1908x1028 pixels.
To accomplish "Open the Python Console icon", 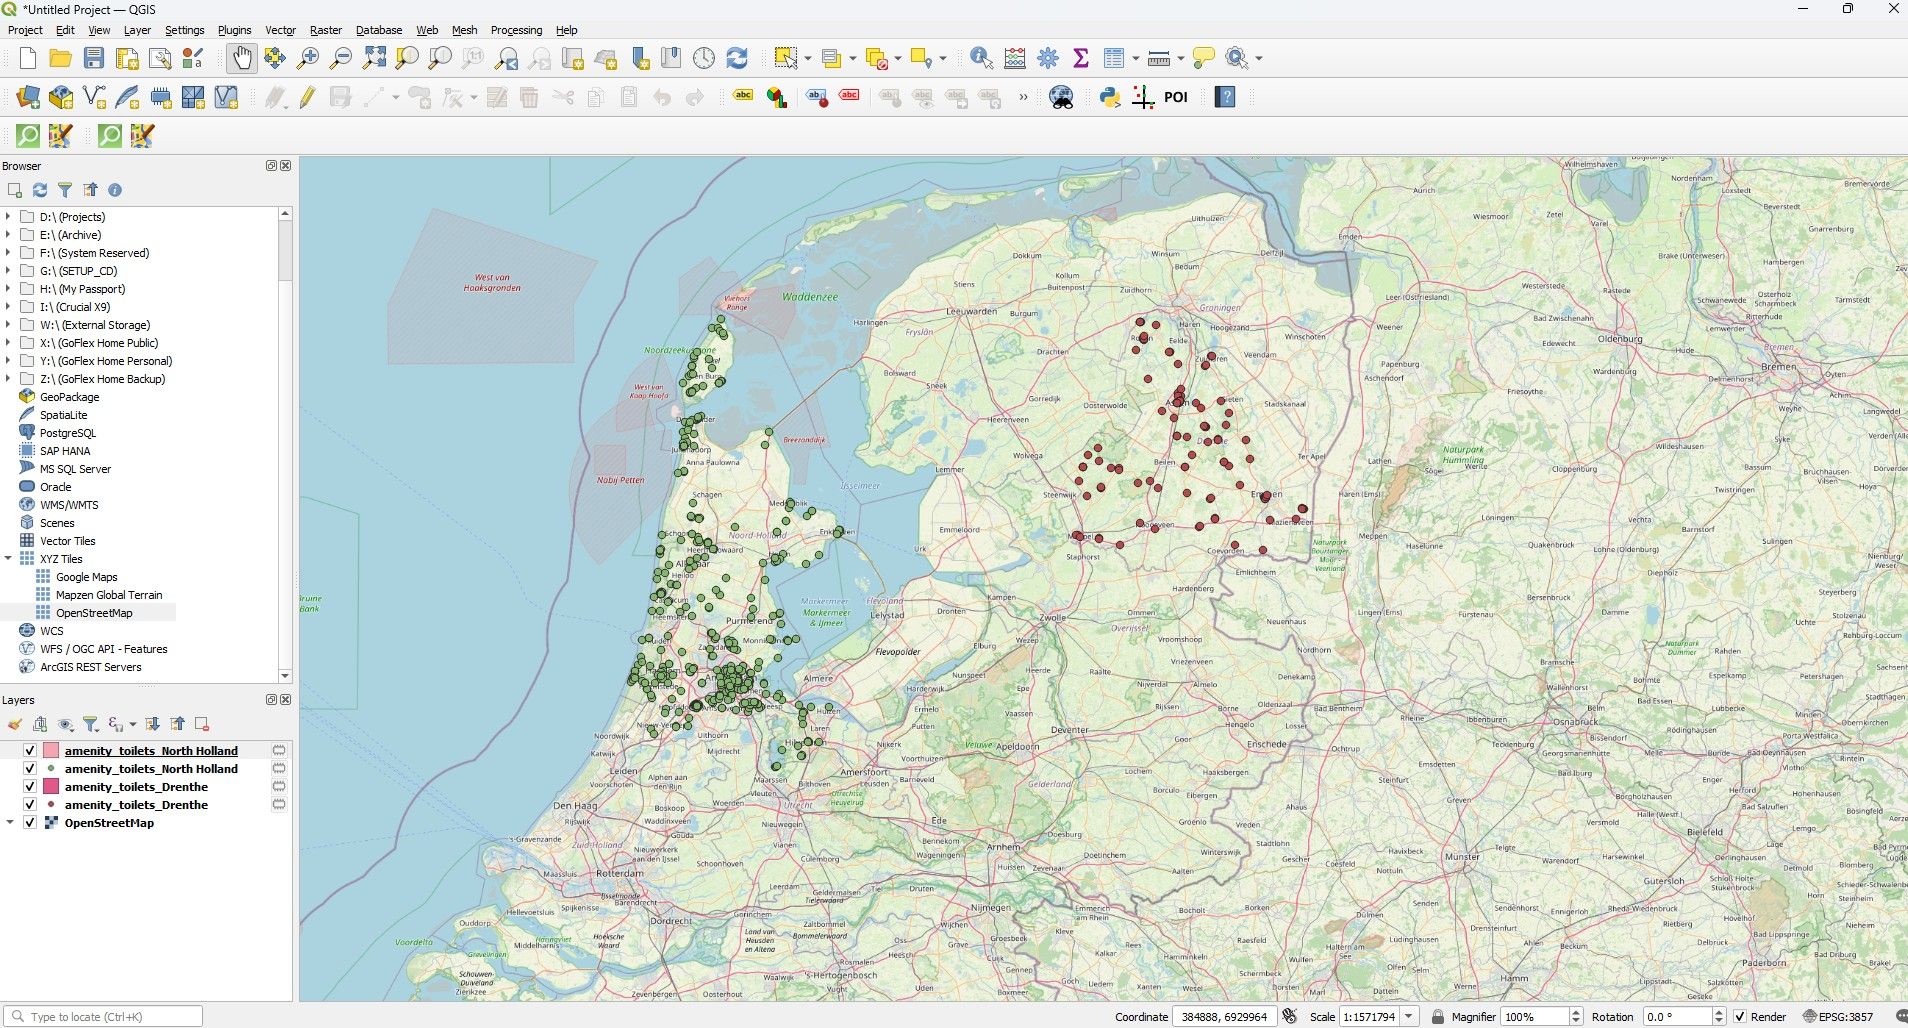I will coord(1110,97).
